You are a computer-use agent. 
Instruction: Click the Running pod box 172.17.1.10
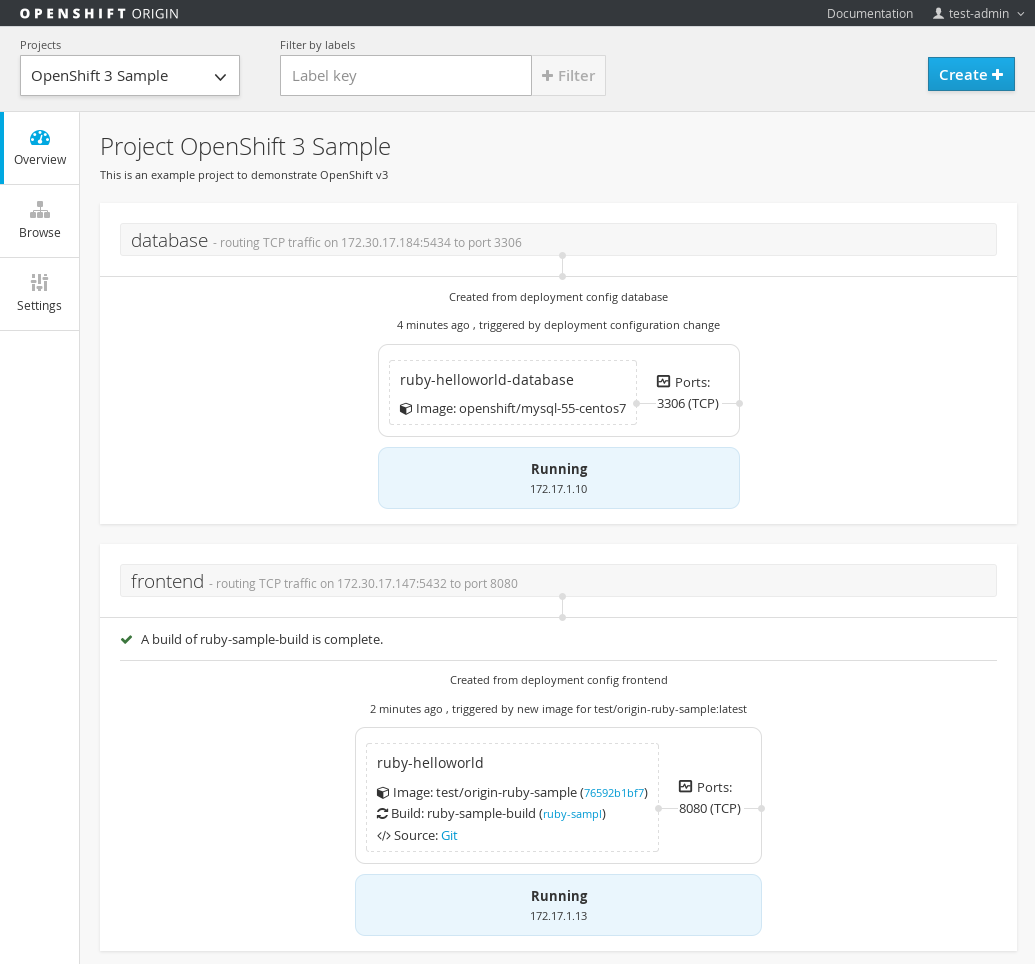(x=558, y=478)
